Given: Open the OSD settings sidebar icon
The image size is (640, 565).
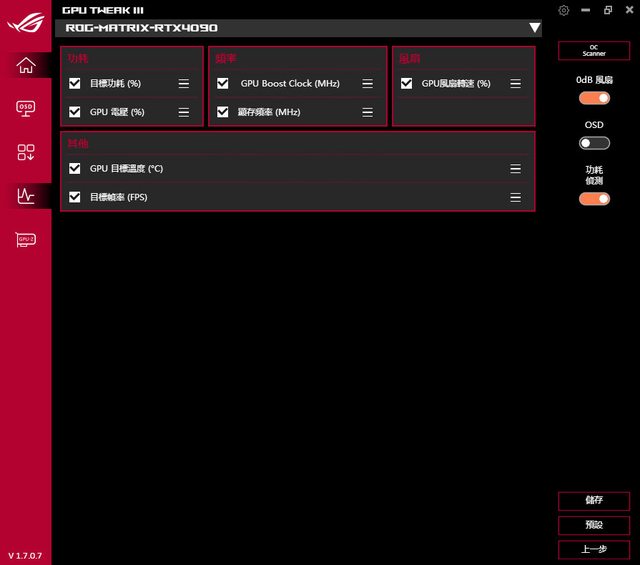Looking at the screenshot, I should pos(26,108).
